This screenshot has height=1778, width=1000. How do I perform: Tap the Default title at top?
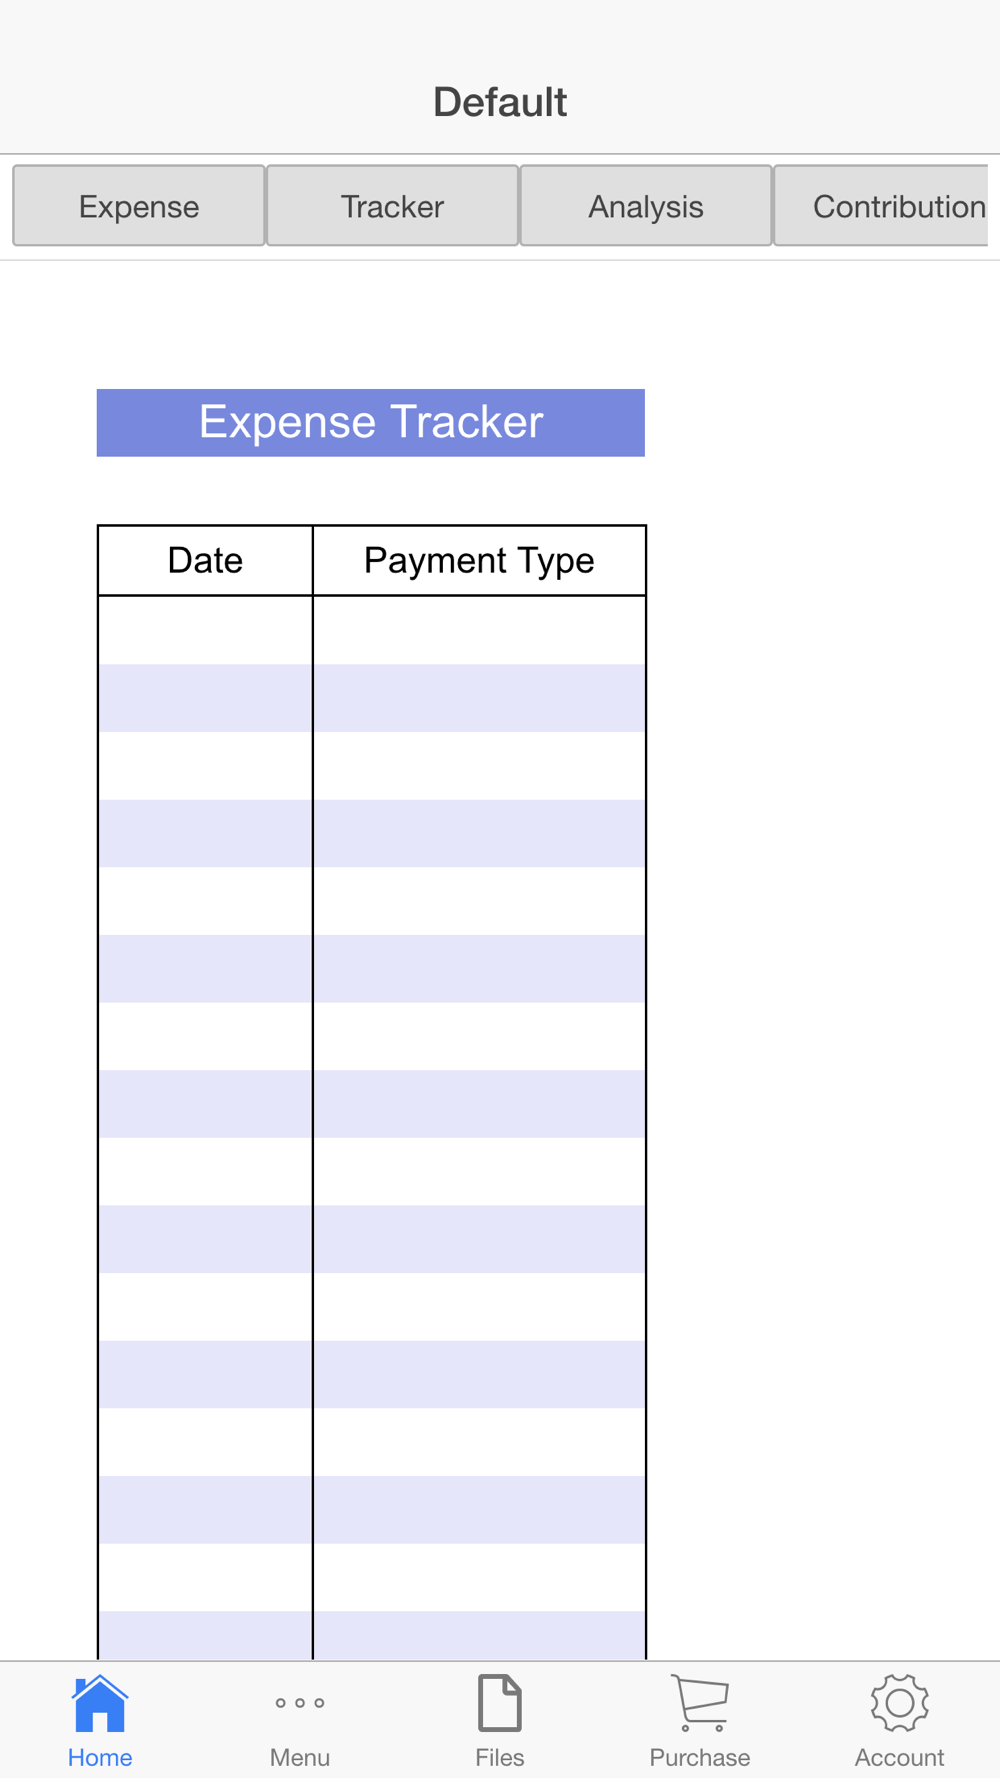point(500,102)
